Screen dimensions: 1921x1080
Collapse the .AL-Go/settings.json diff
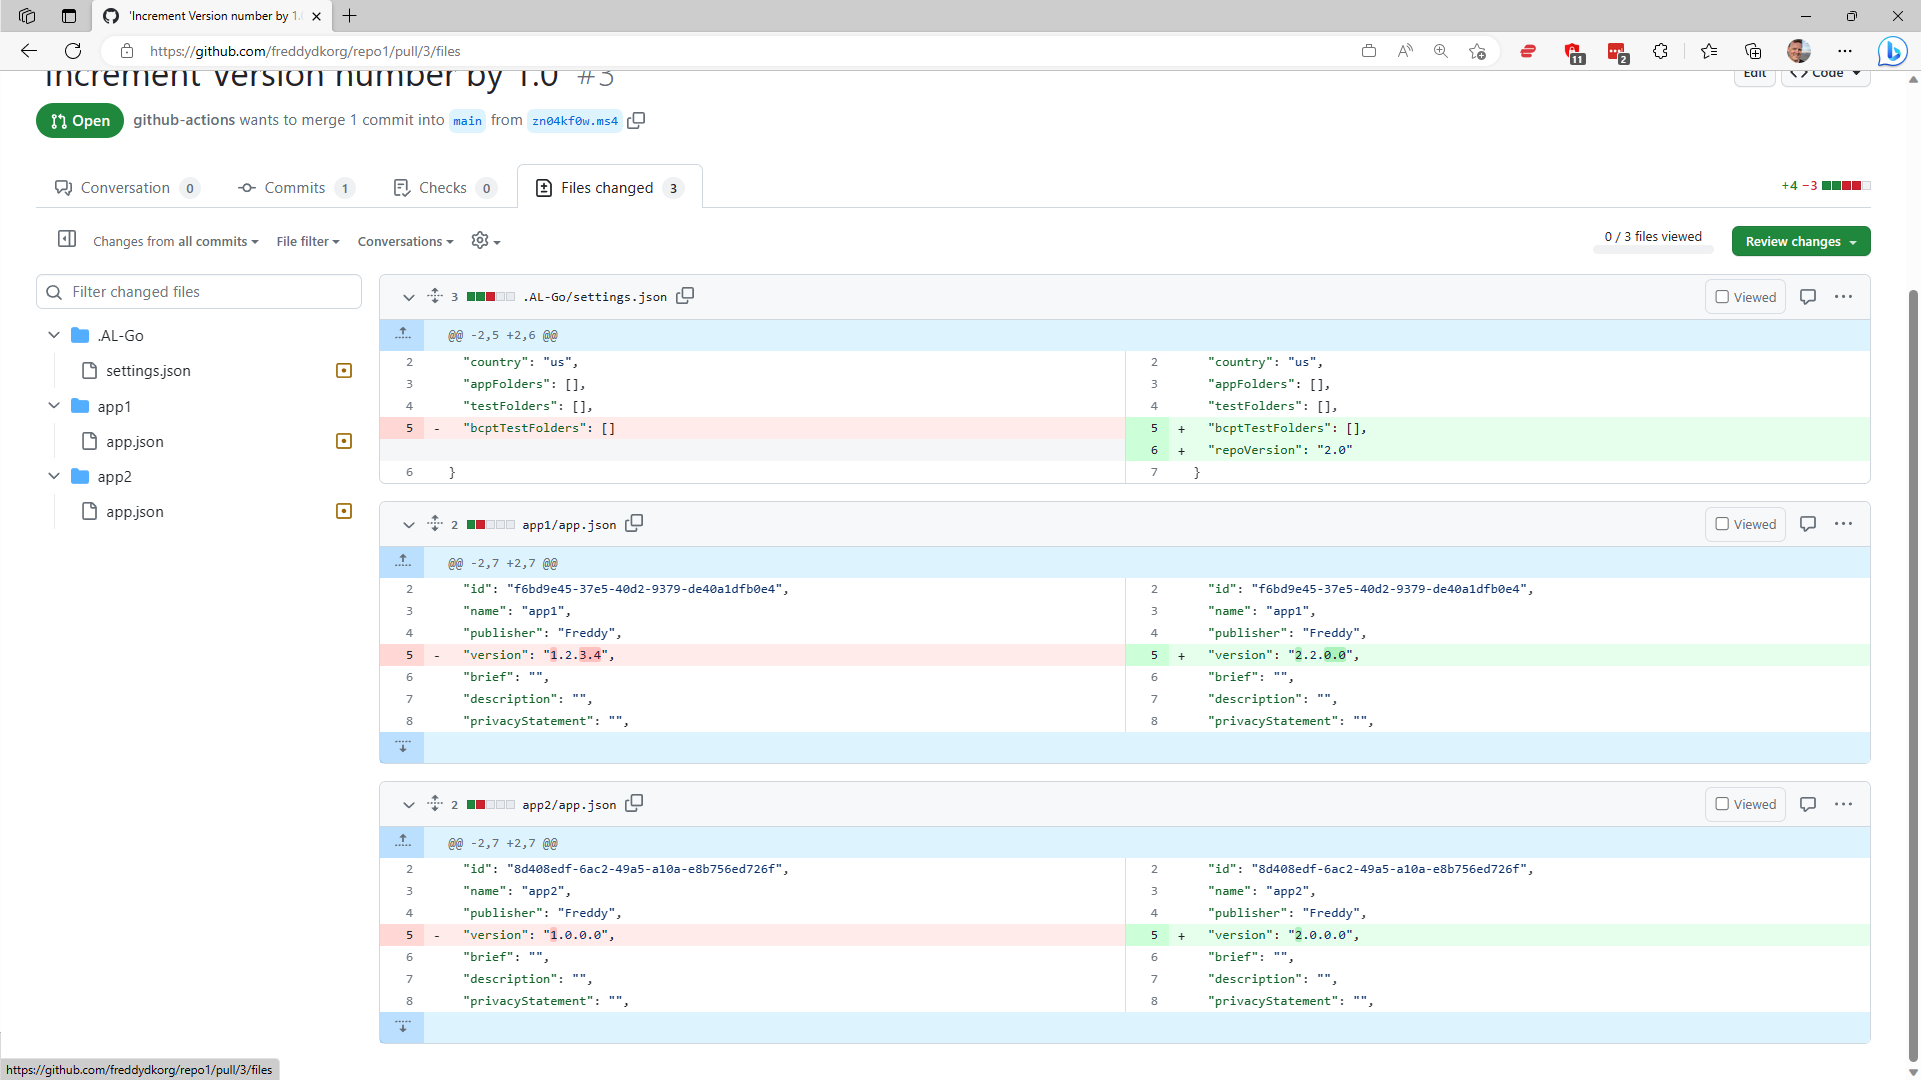[x=408, y=296]
